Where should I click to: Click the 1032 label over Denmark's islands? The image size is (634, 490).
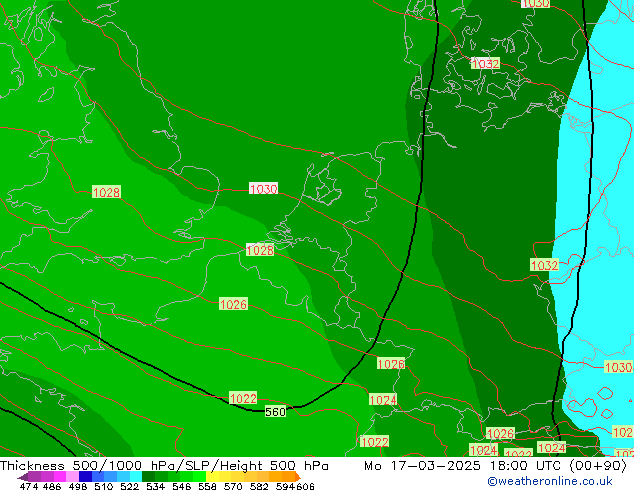point(486,63)
